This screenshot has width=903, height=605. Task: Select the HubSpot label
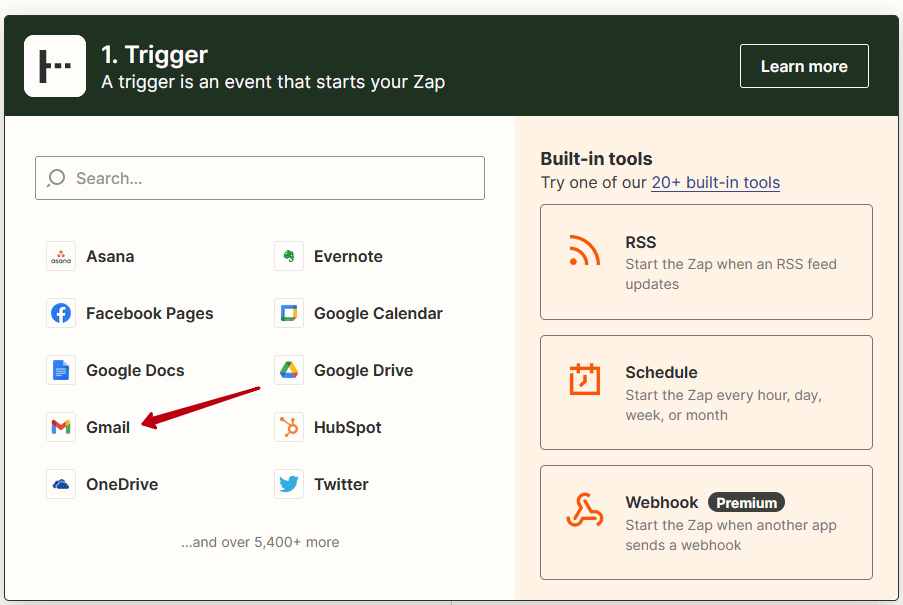(x=347, y=427)
